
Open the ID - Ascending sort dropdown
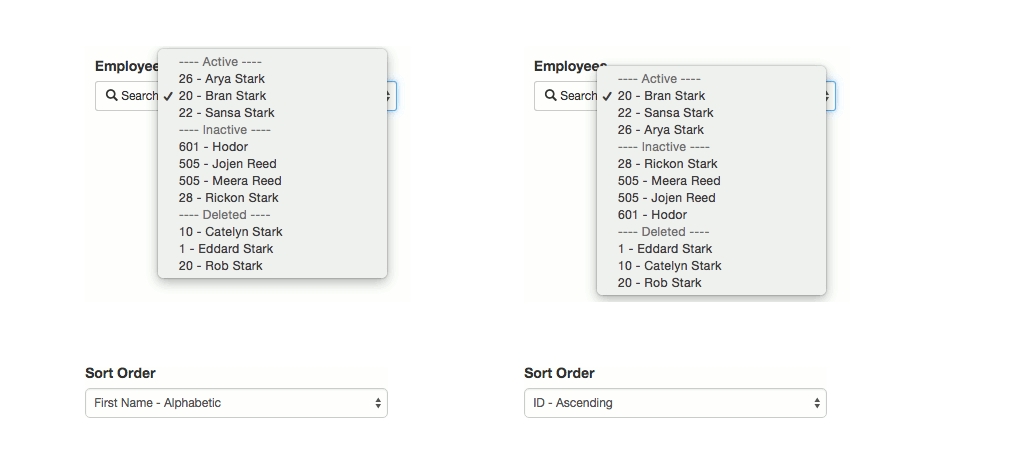tap(675, 403)
